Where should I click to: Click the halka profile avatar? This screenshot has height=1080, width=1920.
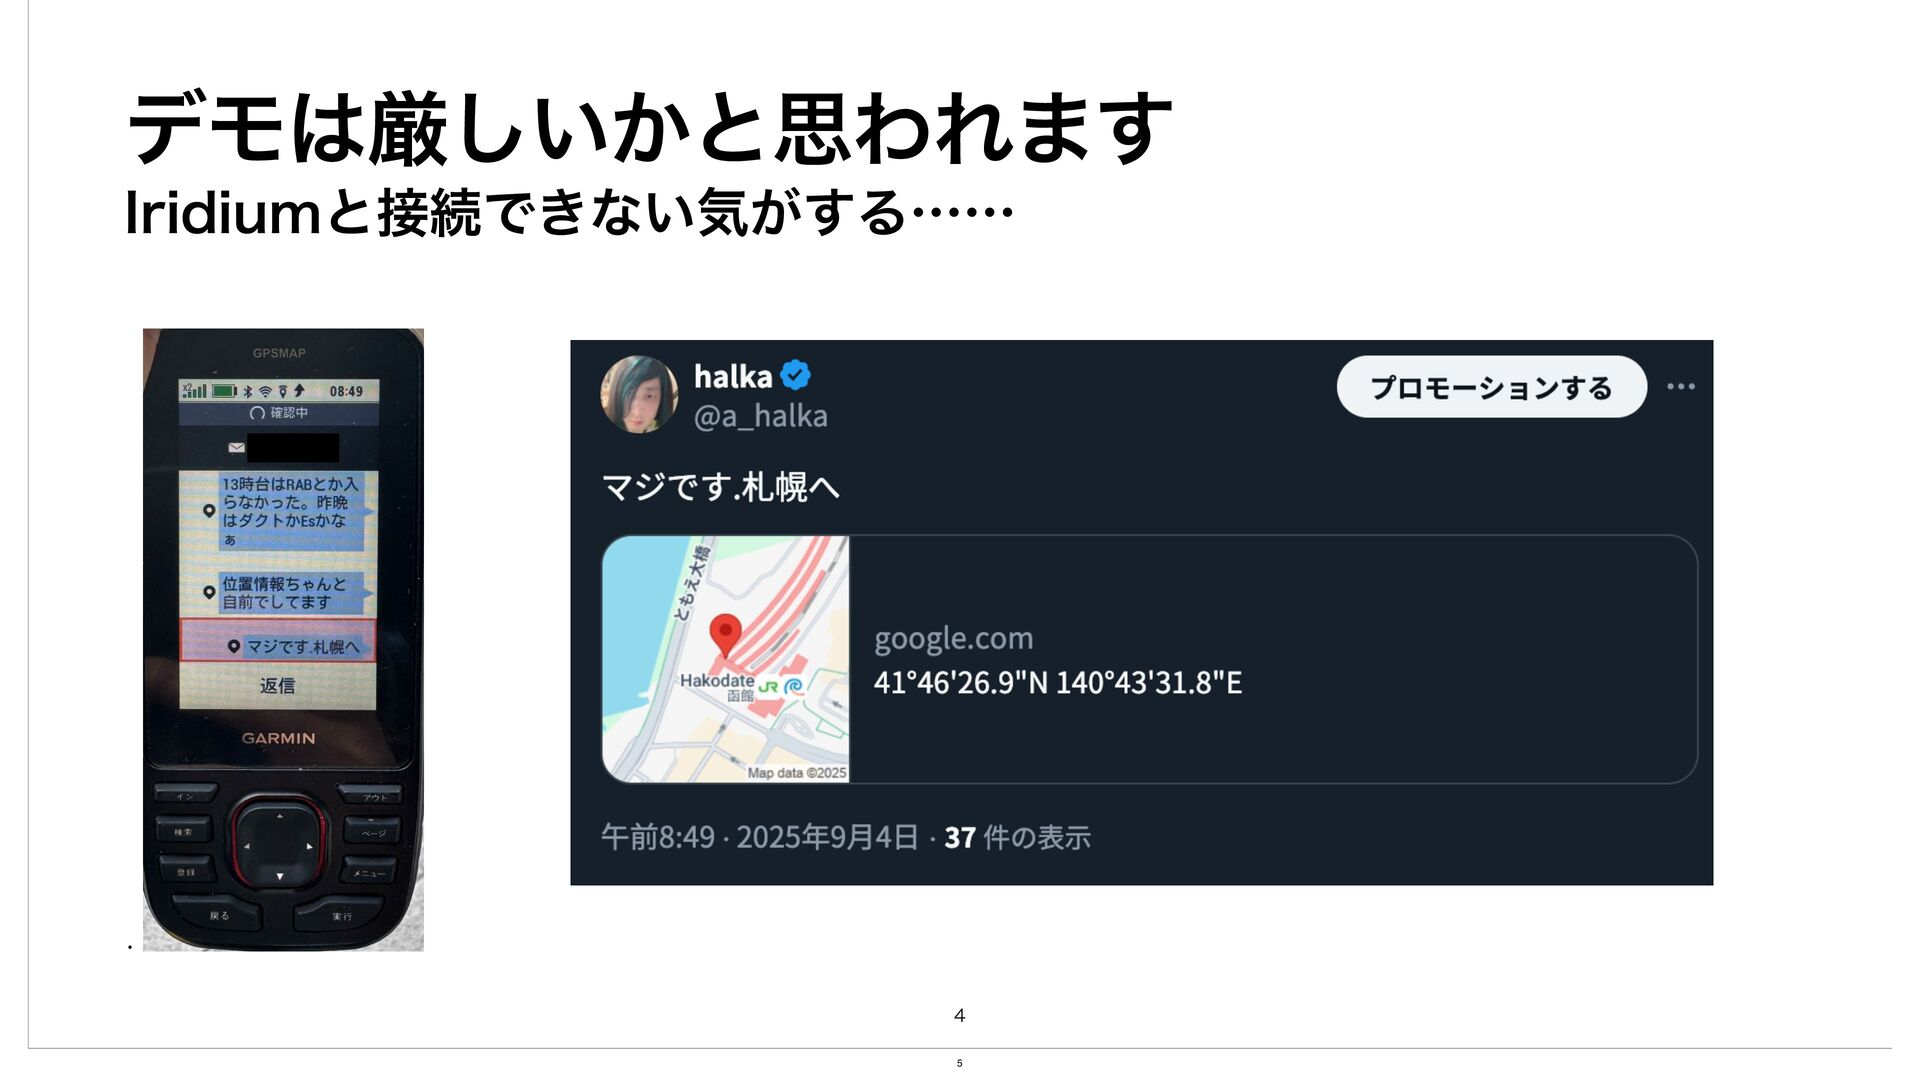[639, 394]
